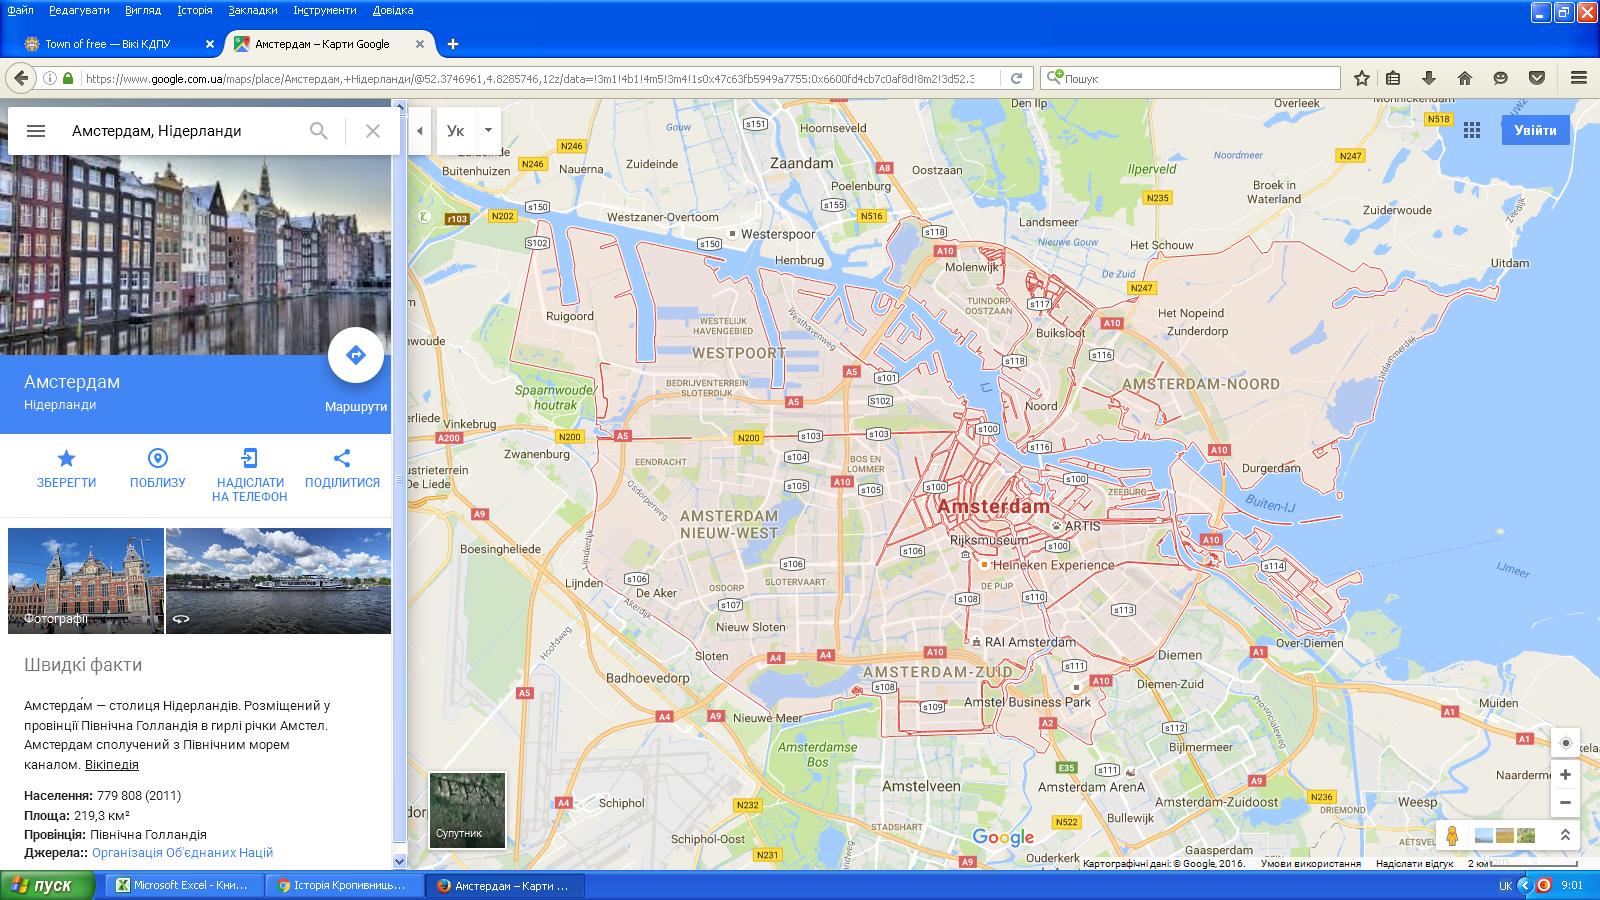Close the Town of free tab
Screen dimensions: 1600x900
[209, 44]
